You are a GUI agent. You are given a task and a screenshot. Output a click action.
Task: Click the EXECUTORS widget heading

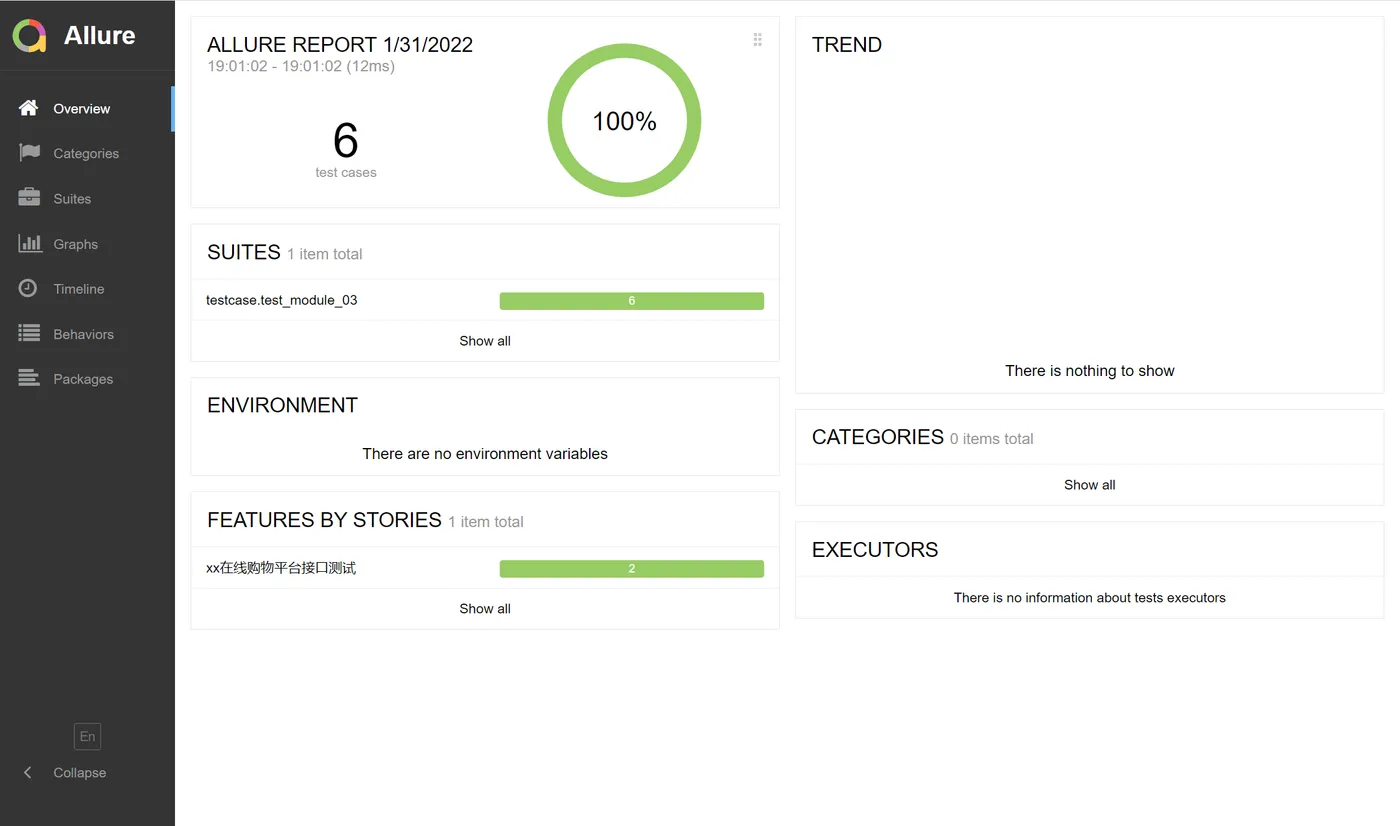[x=875, y=549]
